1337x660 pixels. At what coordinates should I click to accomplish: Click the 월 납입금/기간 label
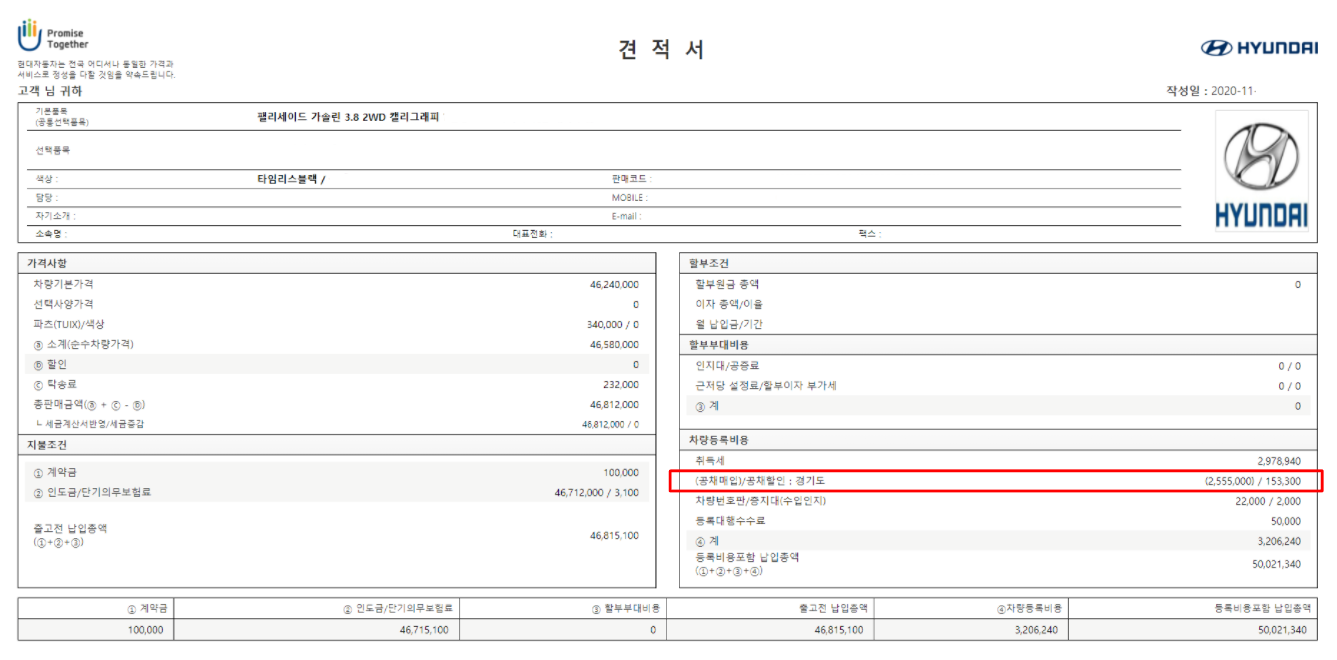[x=729, y=324]
